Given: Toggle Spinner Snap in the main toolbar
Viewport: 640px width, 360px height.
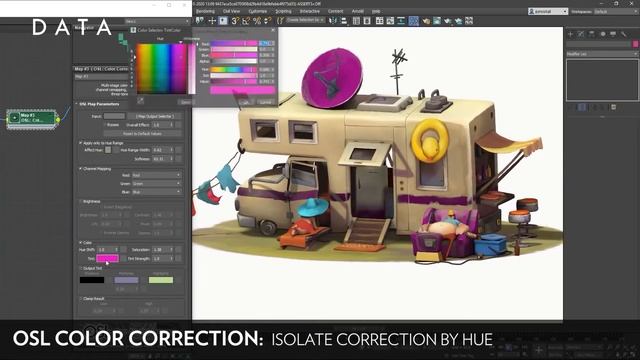Looking at the screenshot, I should click(x=268, y=21).
